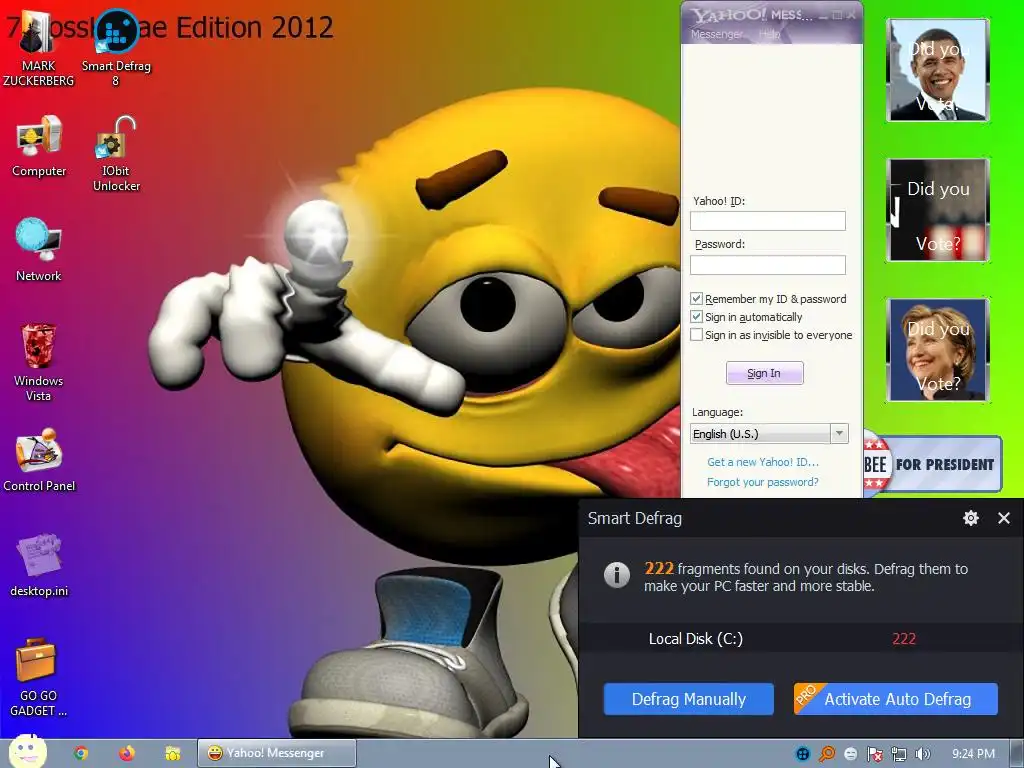1024x768 pixels.
Task: Toggle Remember my ID & password checkbox
Action: click(x=697, y=298)
